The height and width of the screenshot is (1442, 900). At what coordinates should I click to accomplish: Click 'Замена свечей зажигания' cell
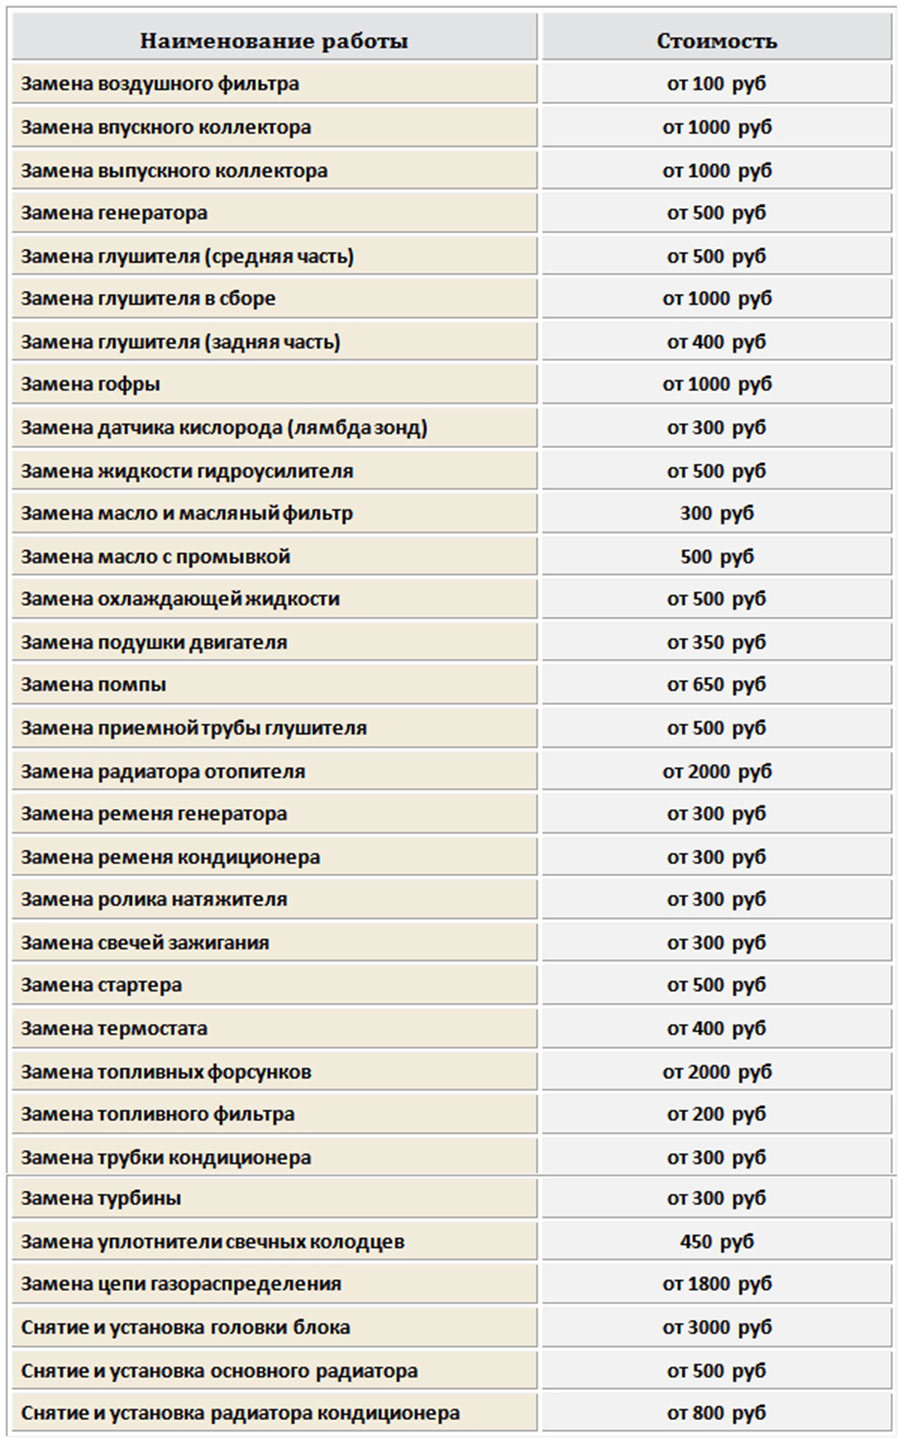(x=145, y=942)
